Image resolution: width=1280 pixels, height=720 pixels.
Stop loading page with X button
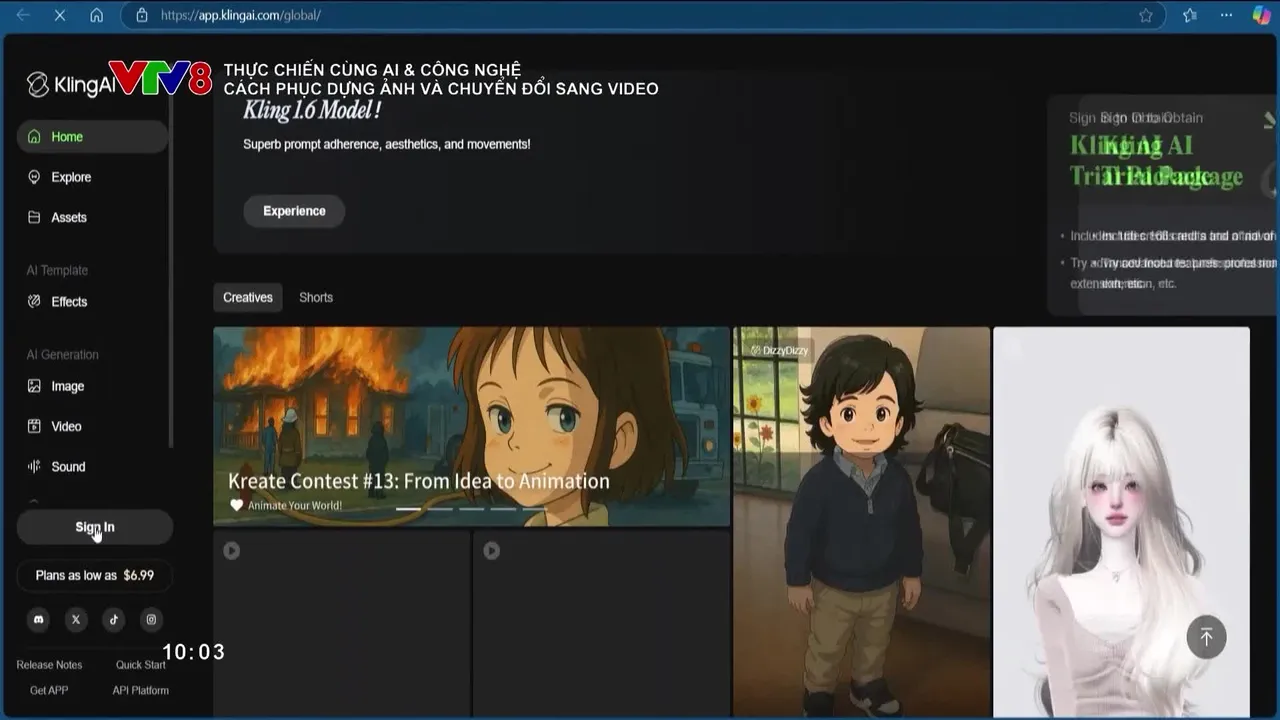point(59,15)
